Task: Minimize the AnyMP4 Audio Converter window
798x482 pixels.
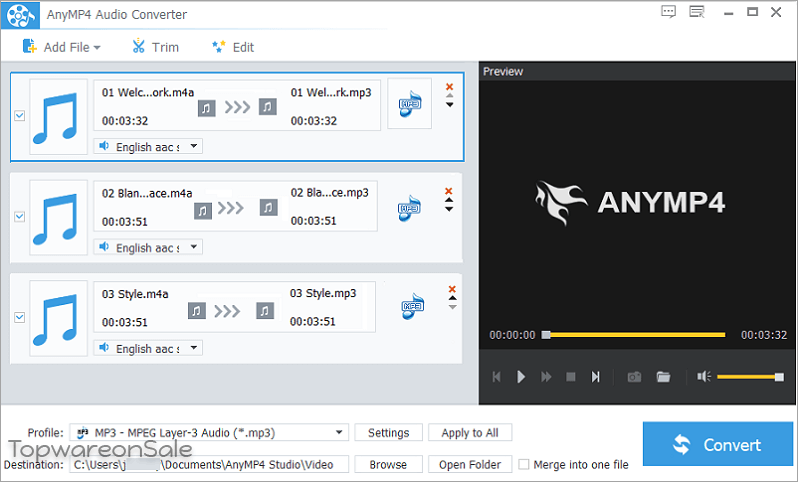Action: (728, 13)
